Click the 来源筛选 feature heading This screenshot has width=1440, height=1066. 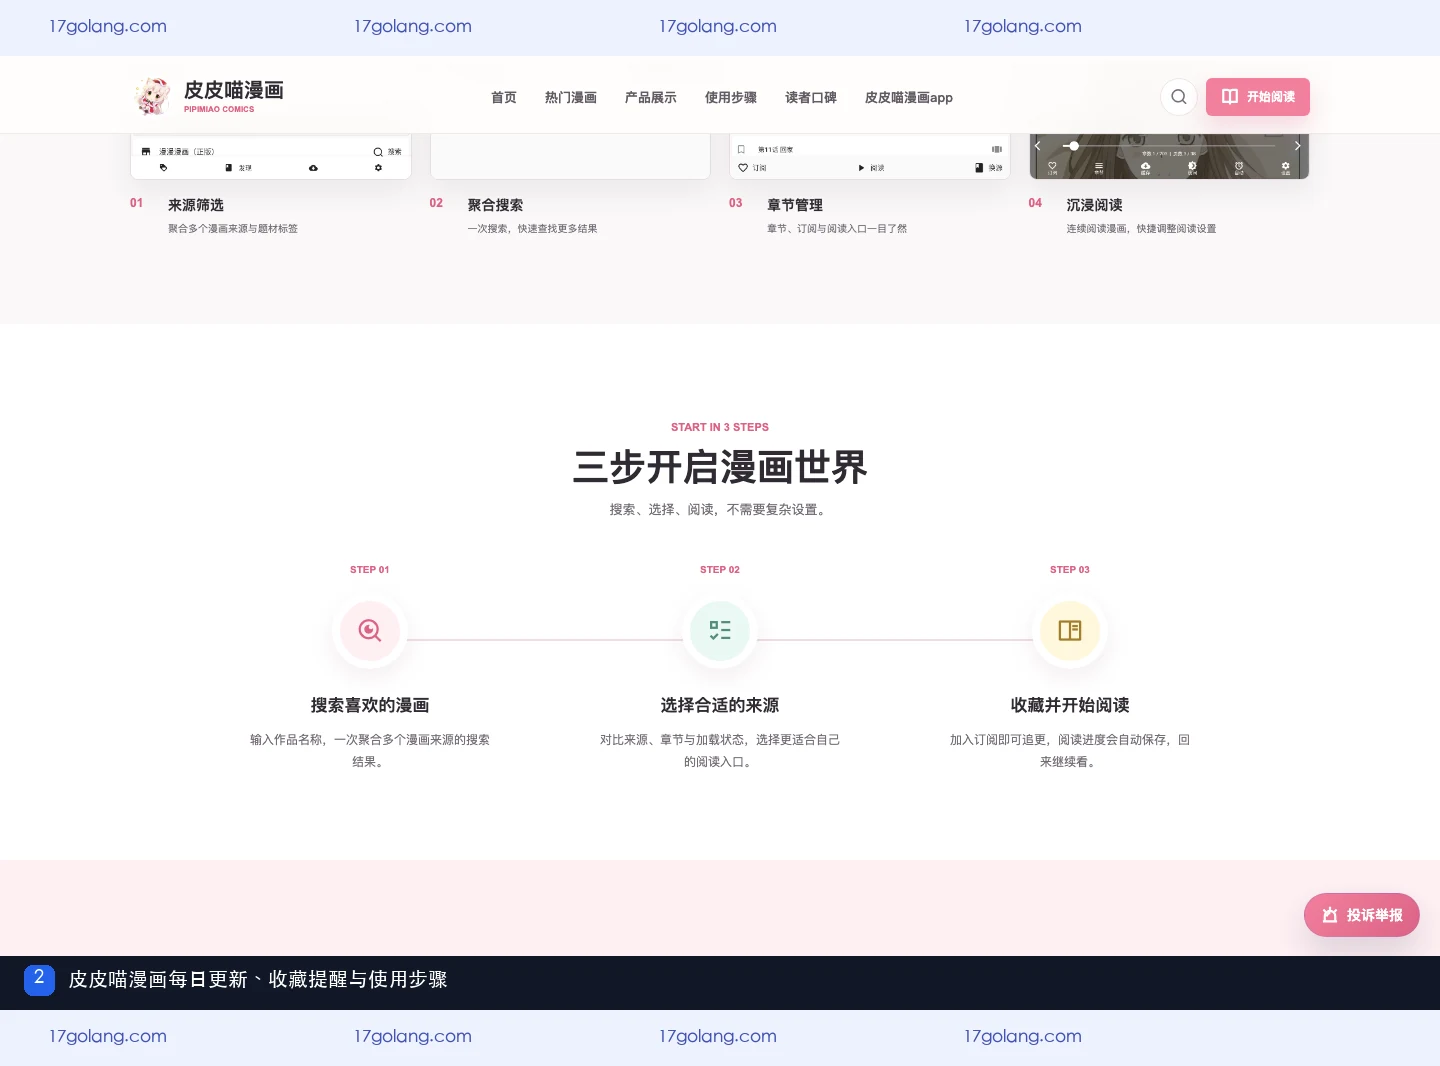[196, 205]
